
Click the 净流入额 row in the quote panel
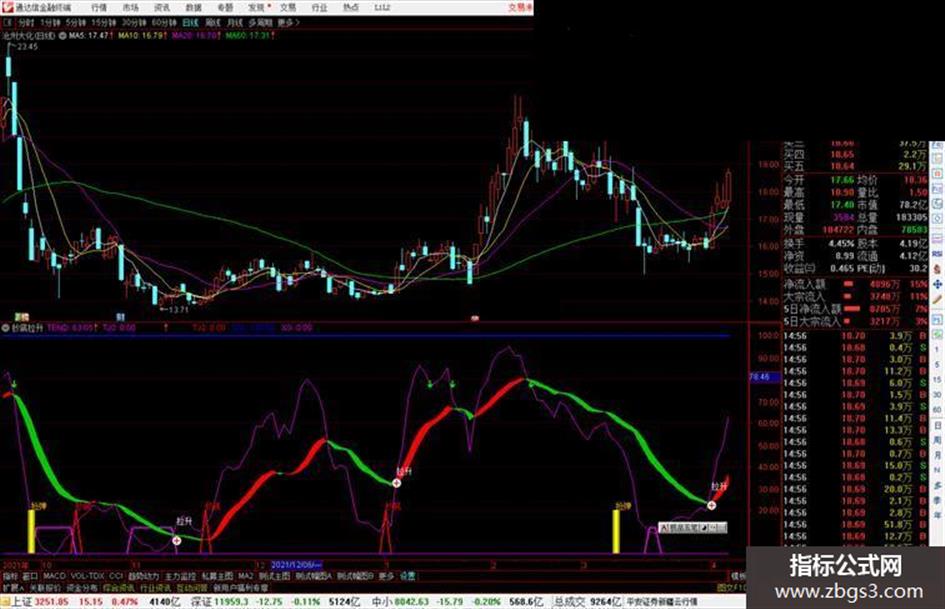click(855, 283)
